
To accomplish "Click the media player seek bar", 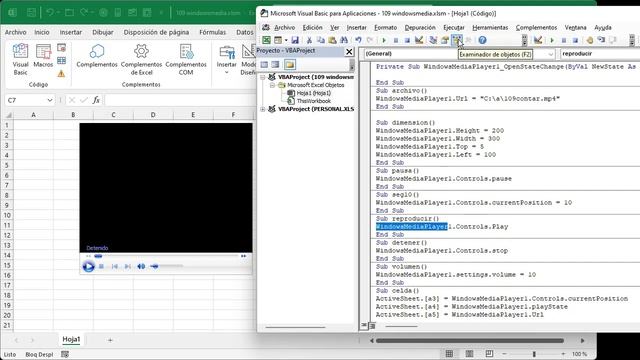I will tap(167, 256).
